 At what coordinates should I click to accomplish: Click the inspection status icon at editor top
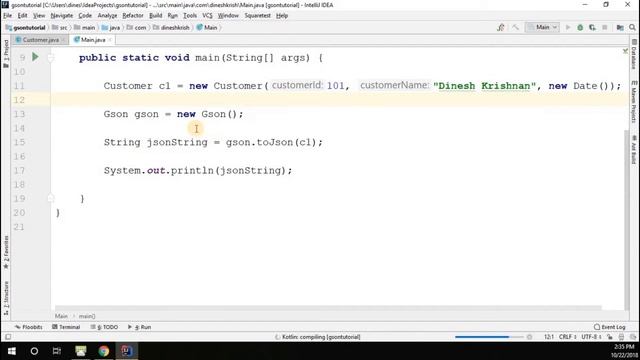[x=625, y=51]
